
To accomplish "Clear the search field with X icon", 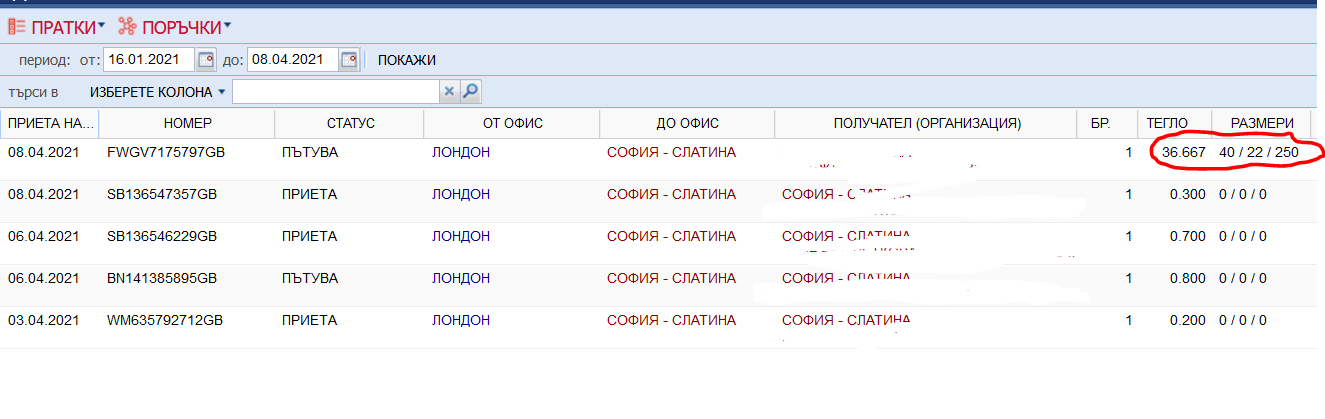I will (x=450, y=92).
